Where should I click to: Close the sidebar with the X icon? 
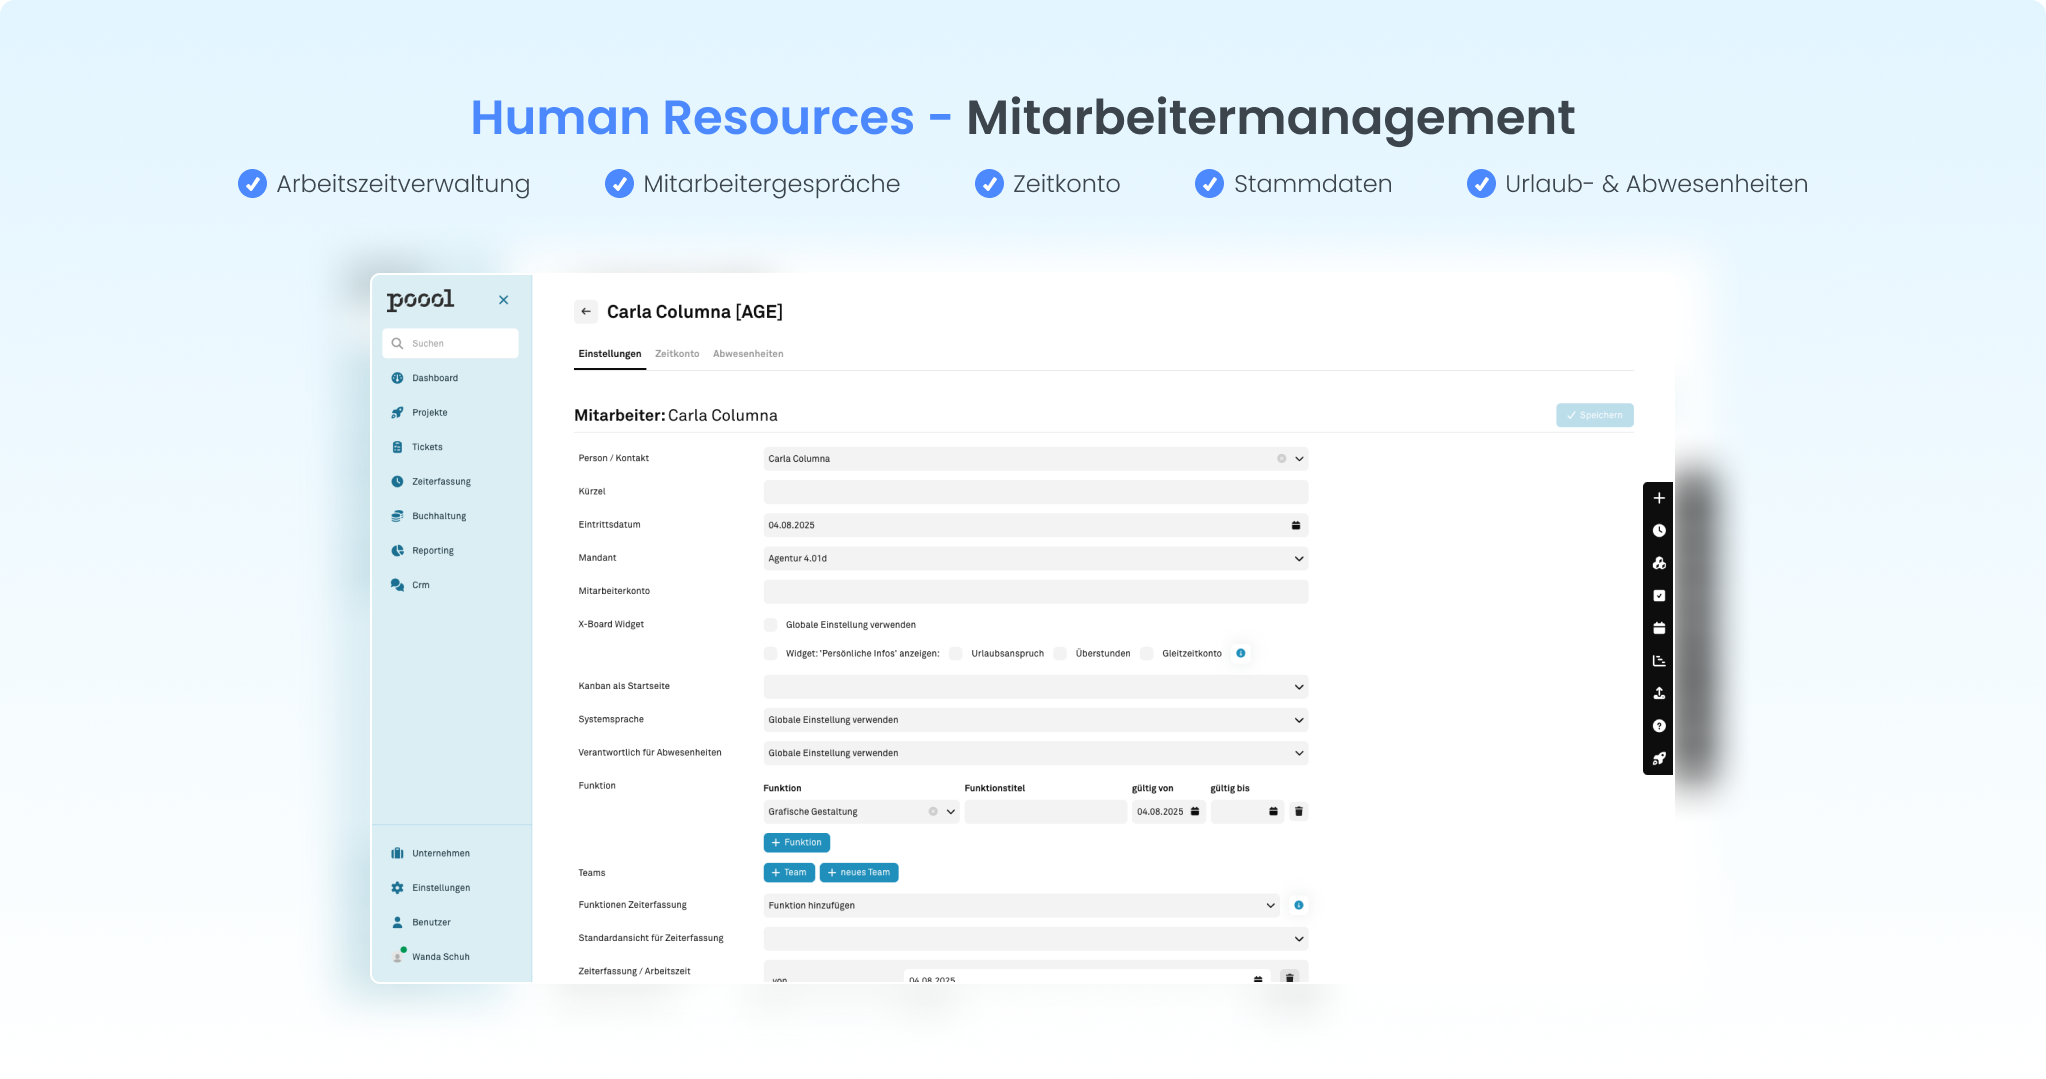tap(504, 300)
